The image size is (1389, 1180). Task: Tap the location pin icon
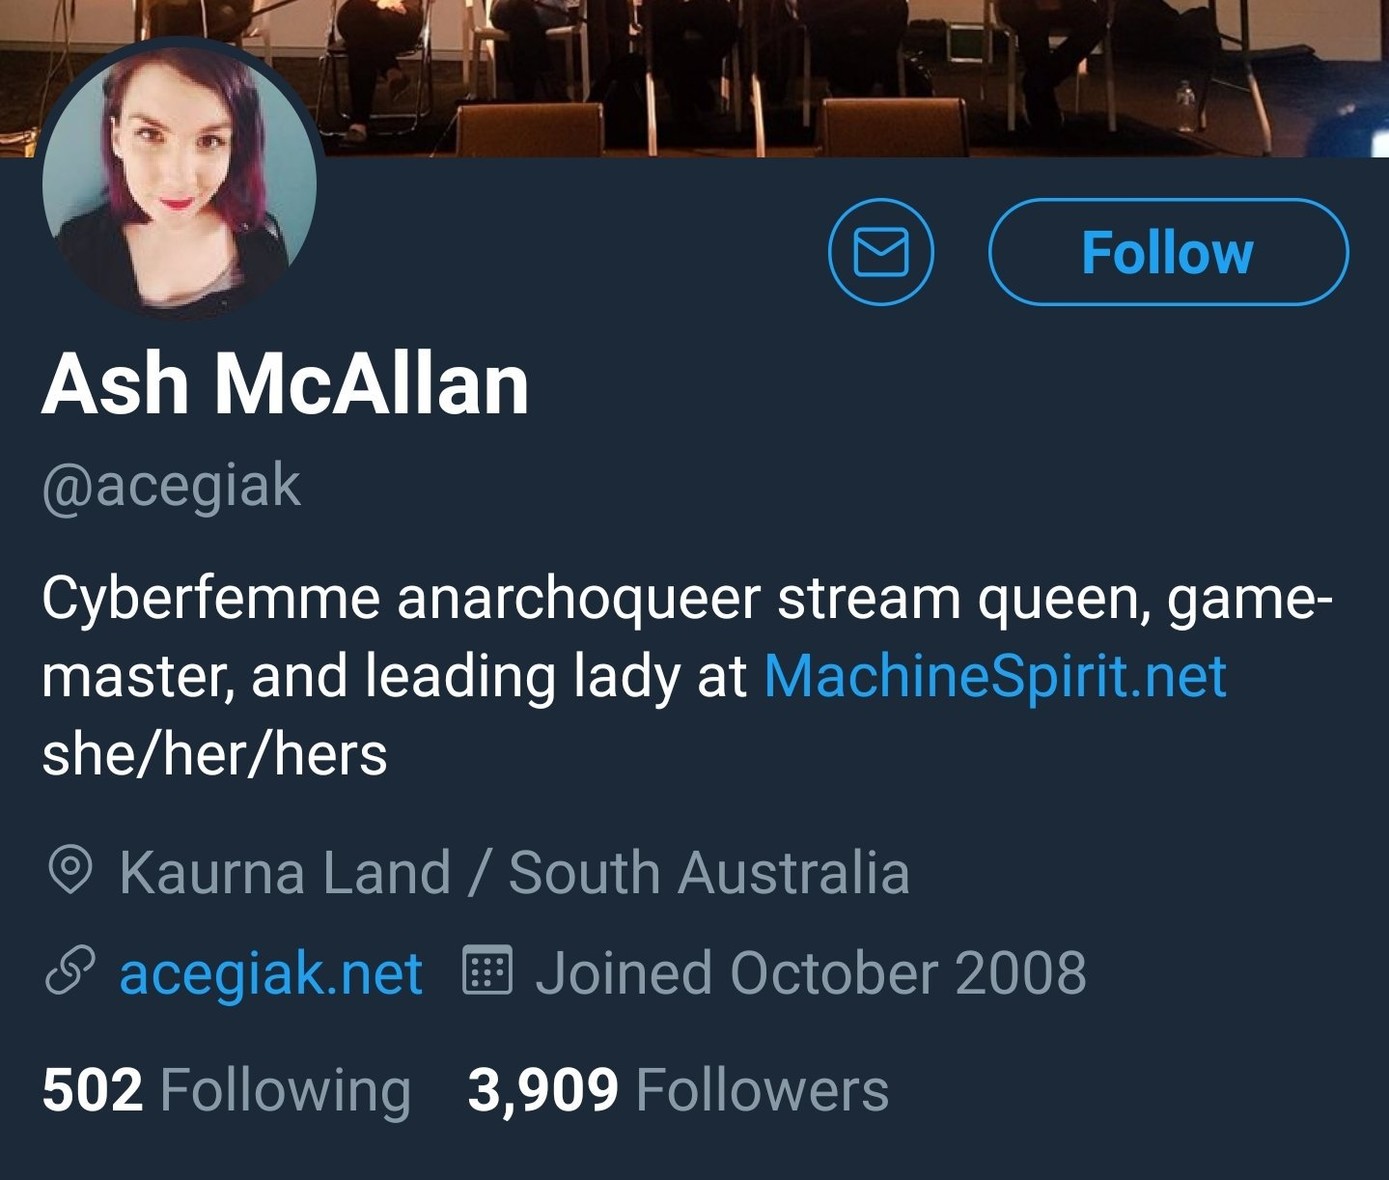click(70, 871)
